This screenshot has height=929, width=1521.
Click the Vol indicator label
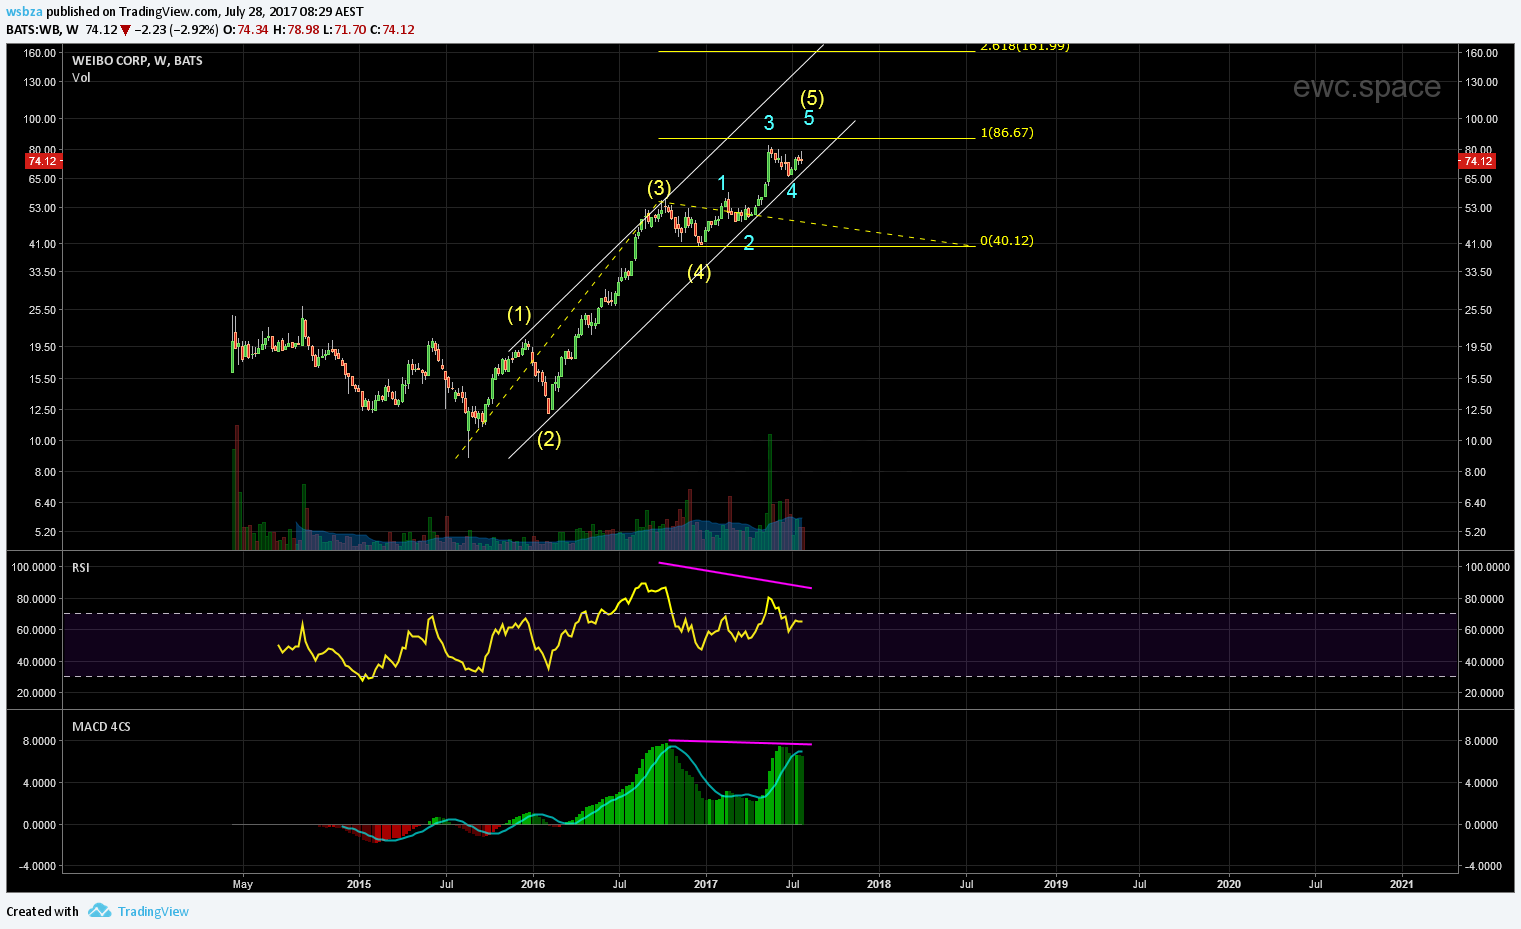(81, 78)
